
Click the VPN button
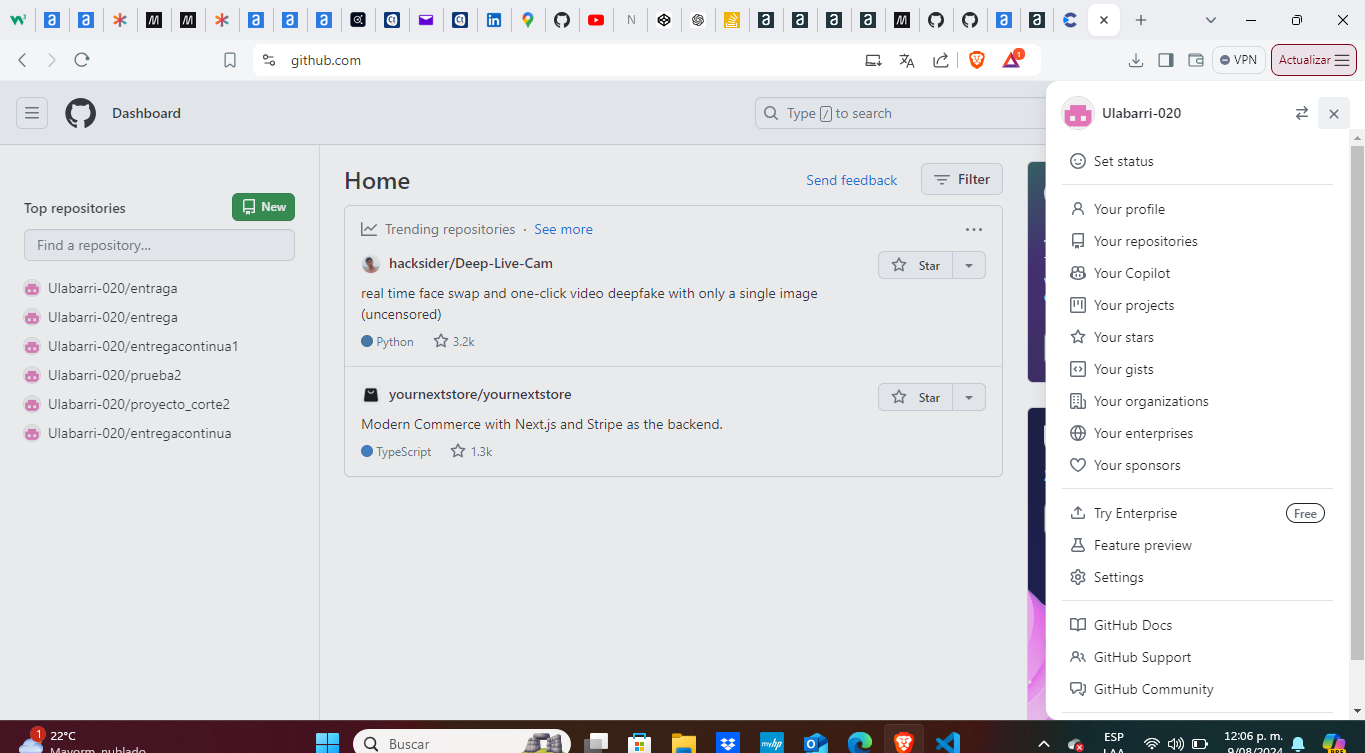tap(1239, 60)
